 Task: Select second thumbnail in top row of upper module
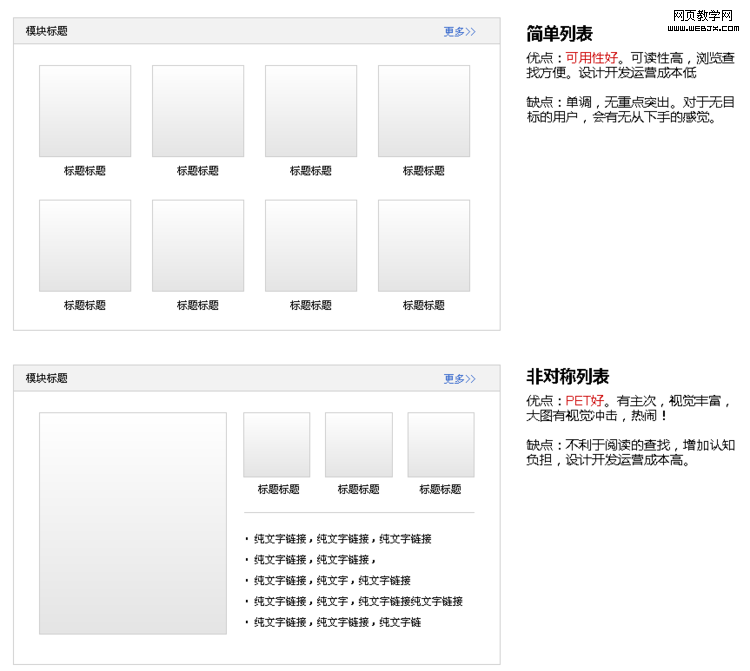pyautogui.click(x=198, y=111)
